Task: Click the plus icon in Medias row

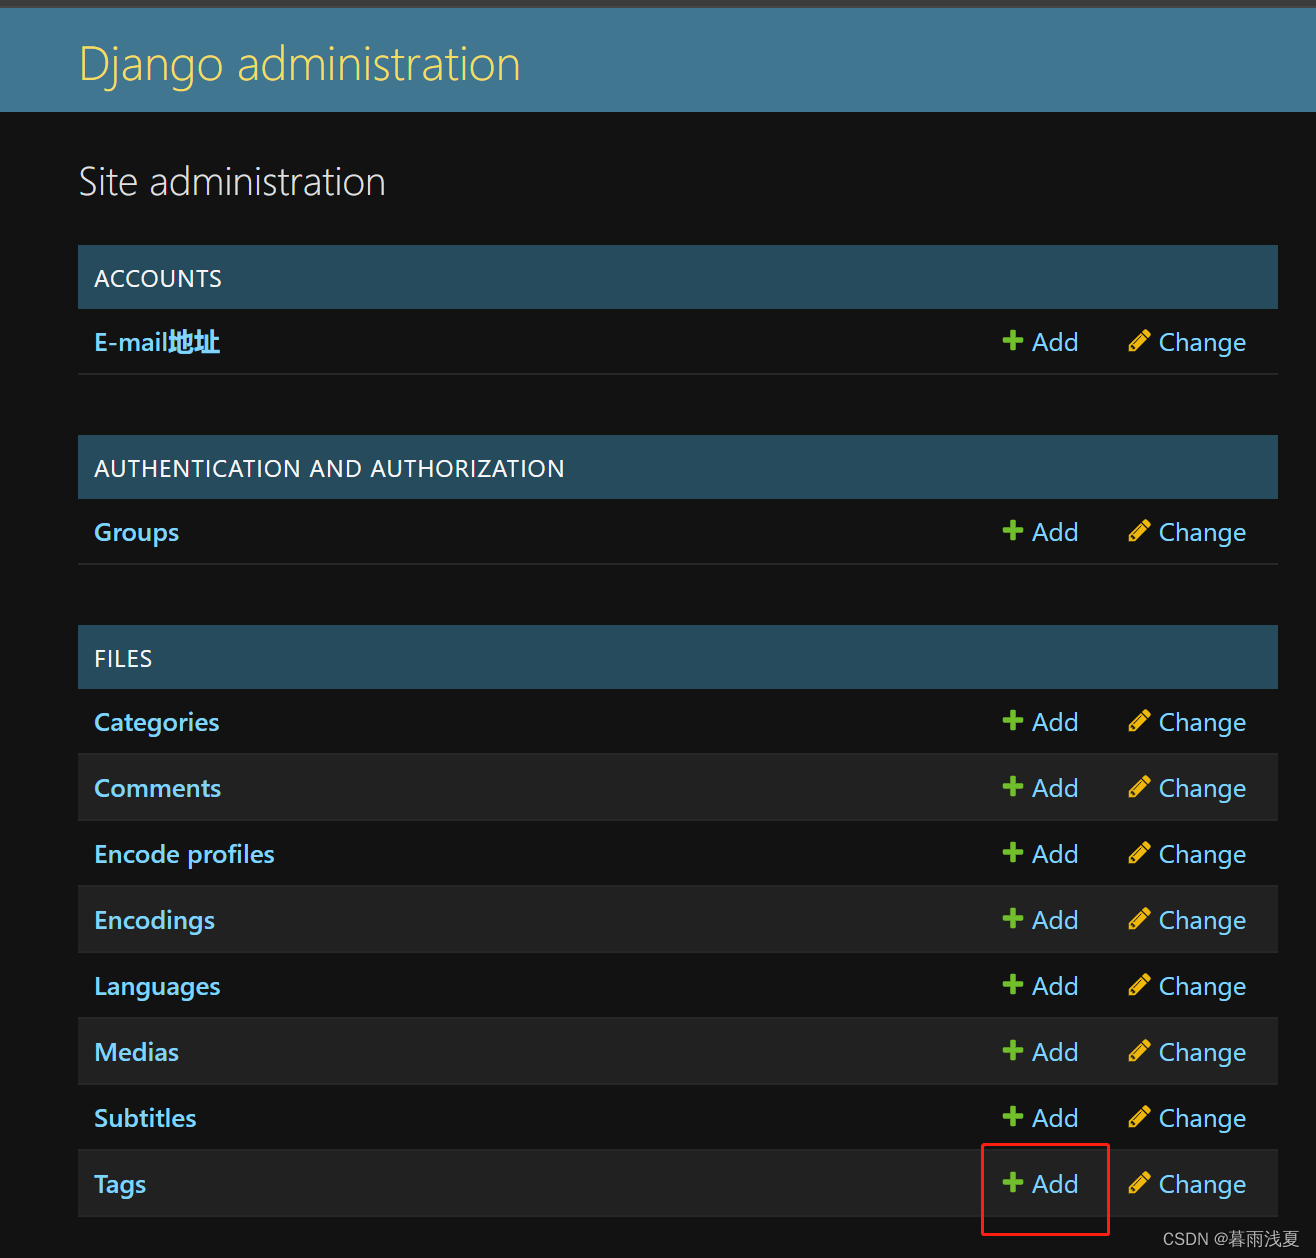Action: 1013,1051
